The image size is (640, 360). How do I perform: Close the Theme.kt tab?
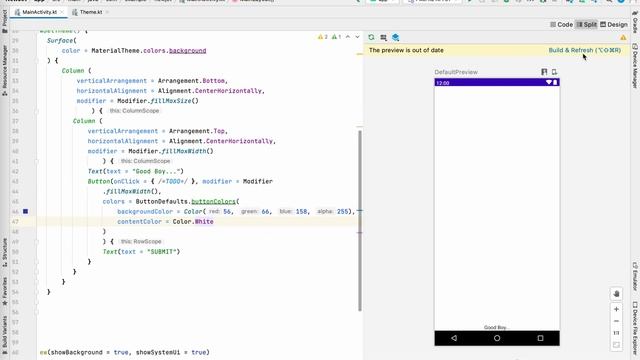click(x=107, y=12)
